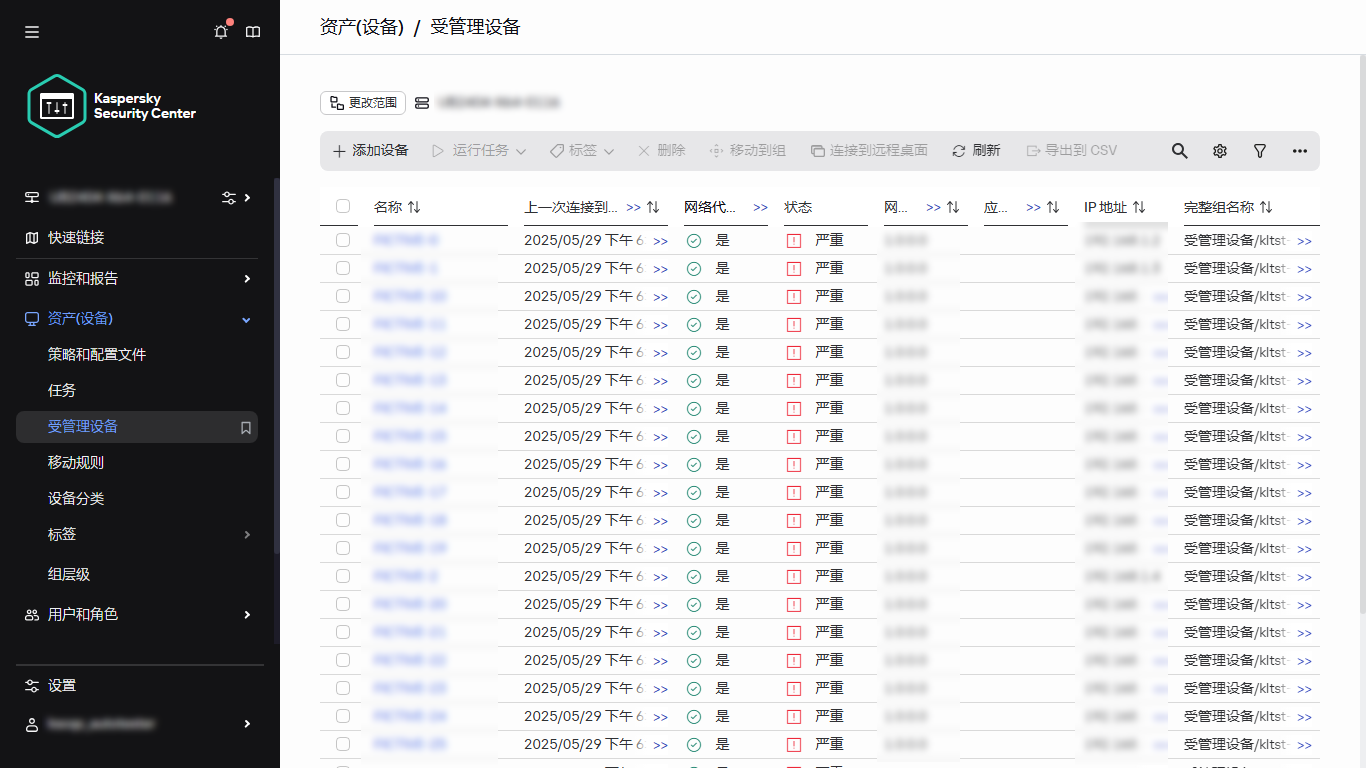Tick the checkbox on the last visible device row
The height and width of the screenshot is (768, 1366).
[x=343, y=744]
